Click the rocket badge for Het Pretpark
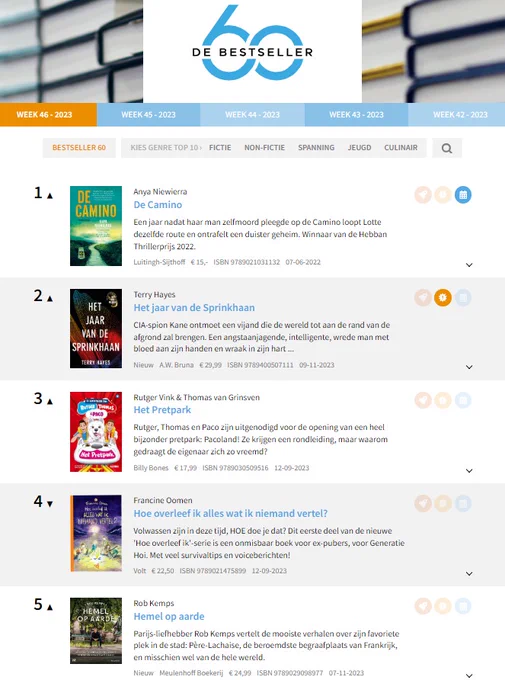 point(423,400)
